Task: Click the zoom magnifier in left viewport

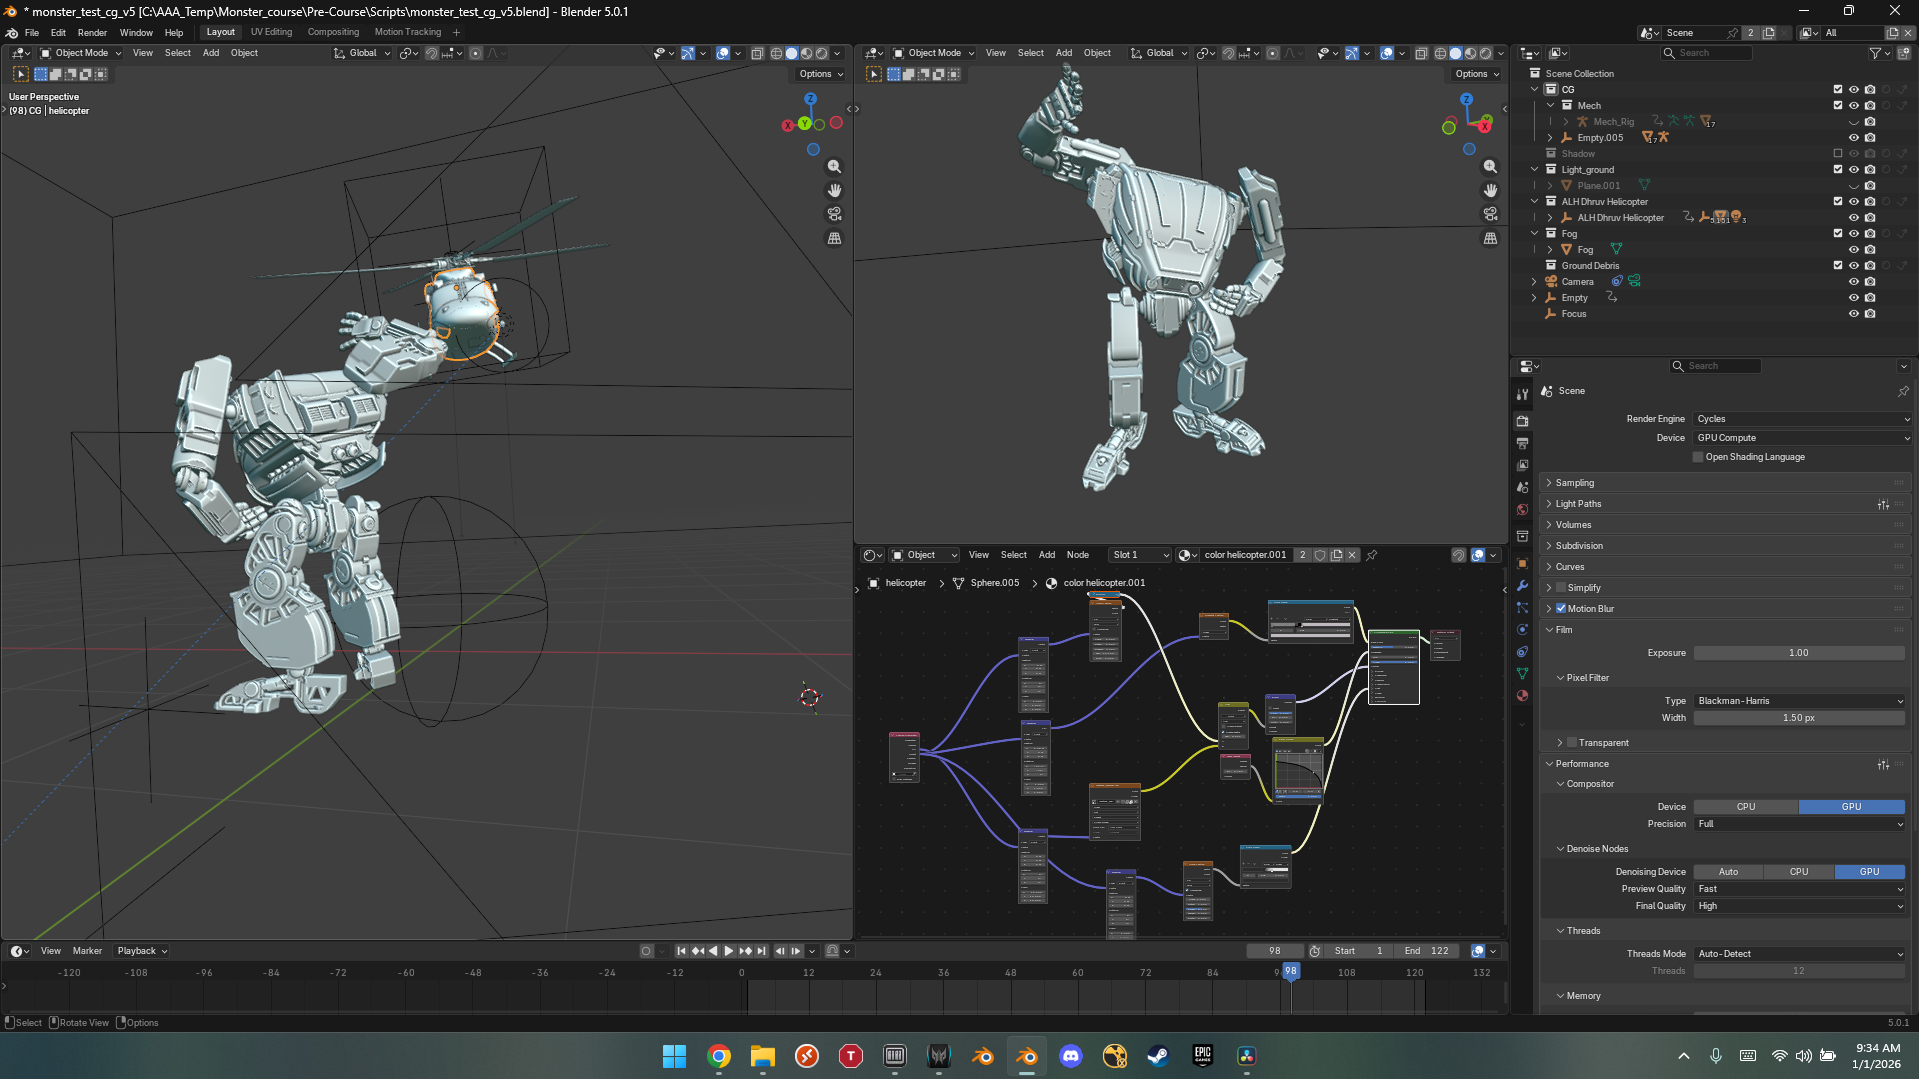Action: coord(834,167)
